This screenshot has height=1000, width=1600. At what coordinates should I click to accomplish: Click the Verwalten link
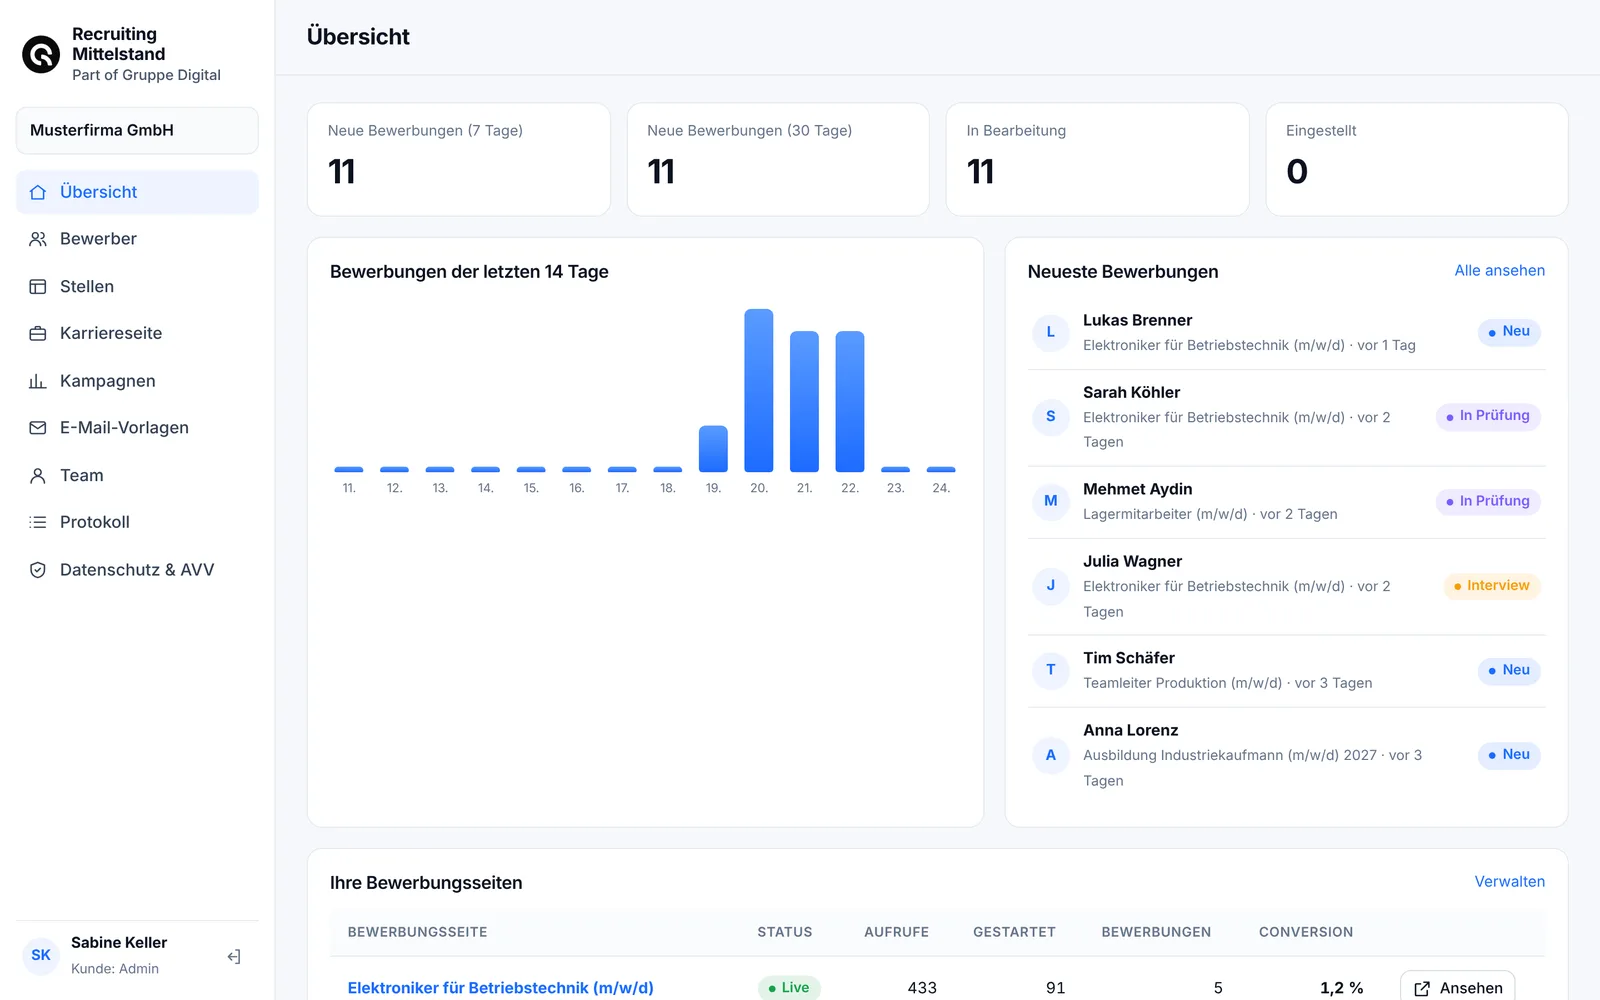coord(1509,882)
